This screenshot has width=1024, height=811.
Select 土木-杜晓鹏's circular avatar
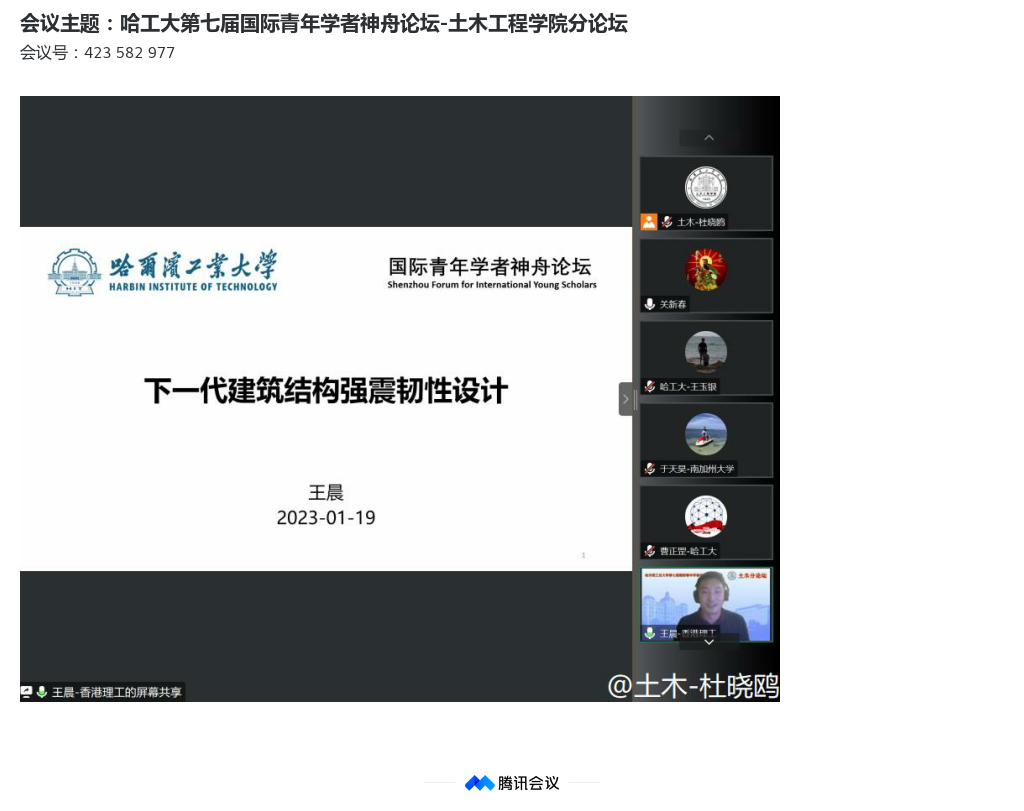pos(705,188)
